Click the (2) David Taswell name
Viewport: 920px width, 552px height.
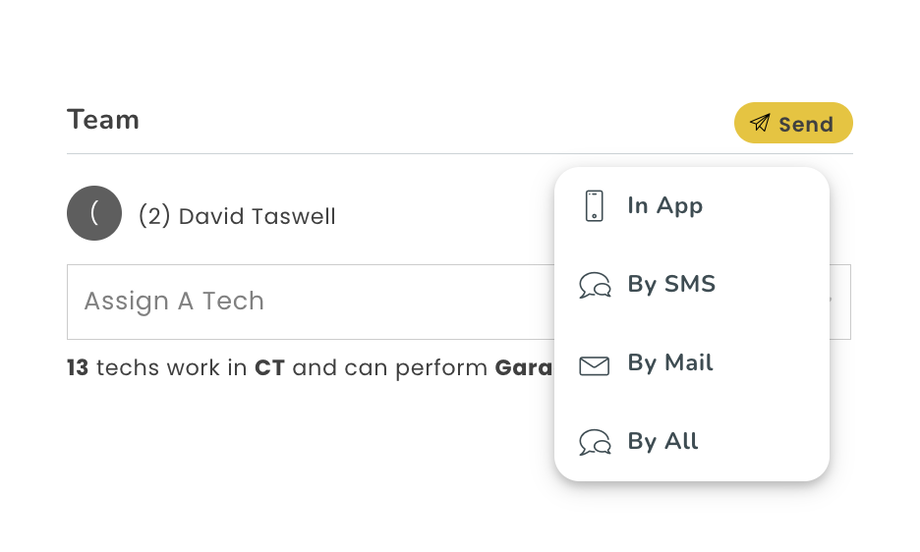click(237, 216)
